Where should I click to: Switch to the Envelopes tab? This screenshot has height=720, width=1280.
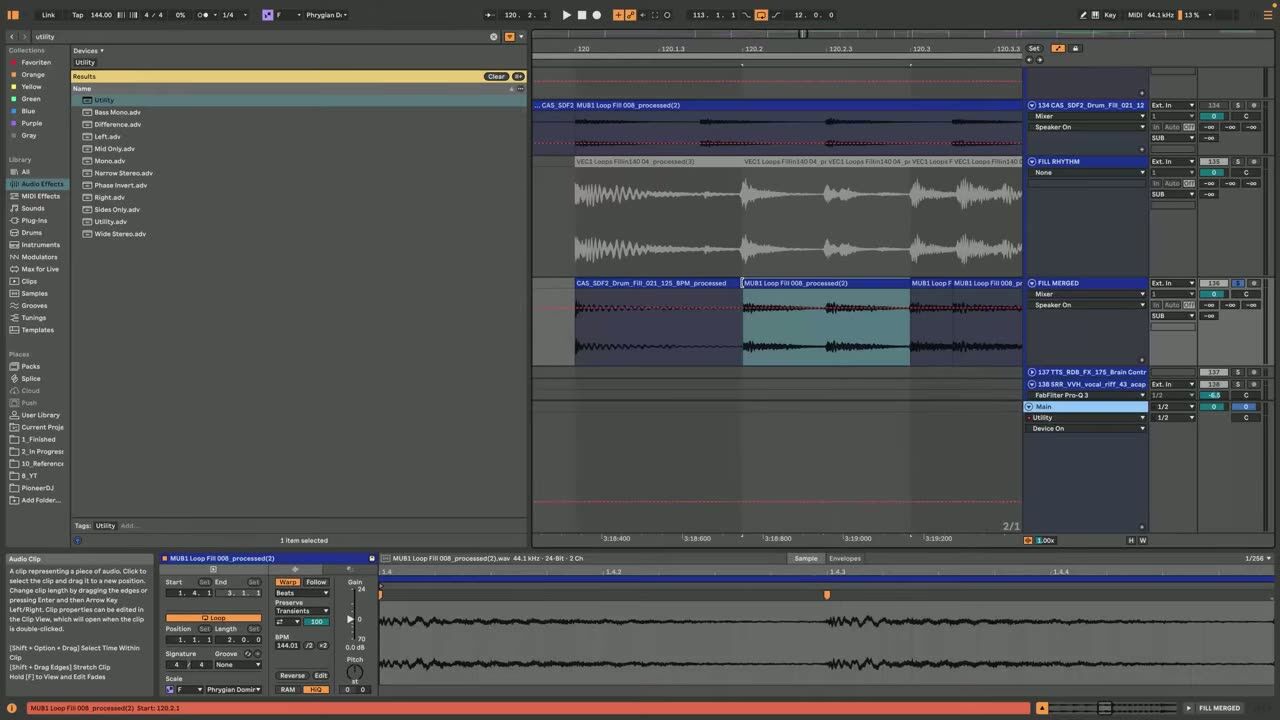pos(845,559)
